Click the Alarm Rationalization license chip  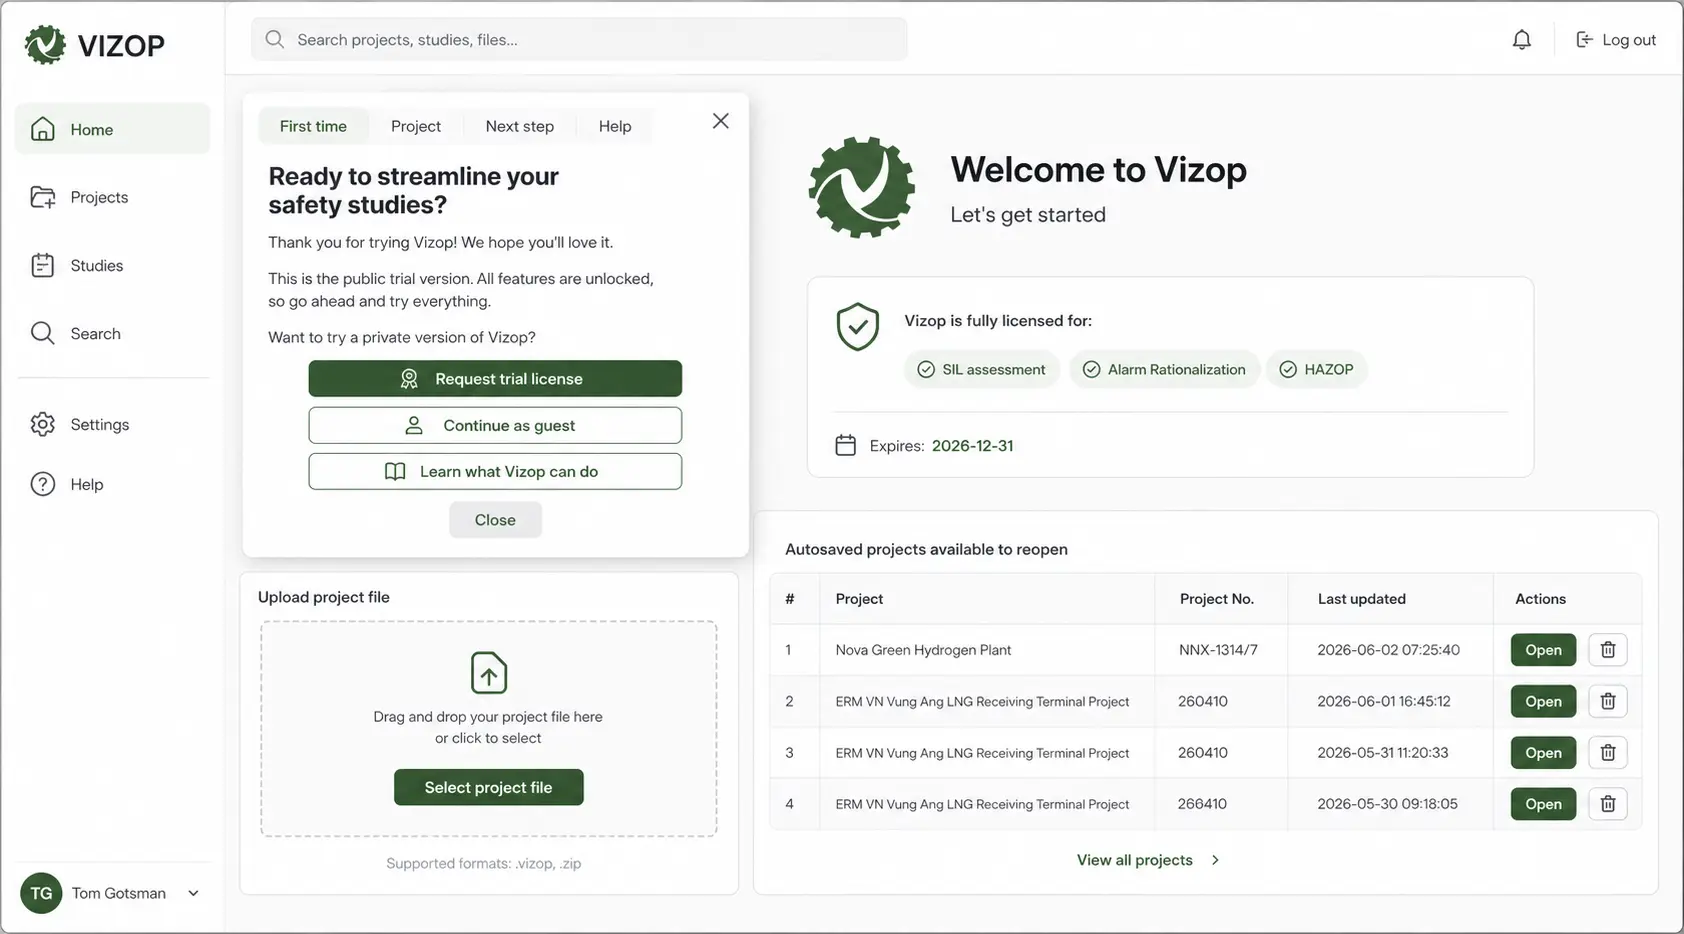pyautogui.click(x=1164, y=369)
